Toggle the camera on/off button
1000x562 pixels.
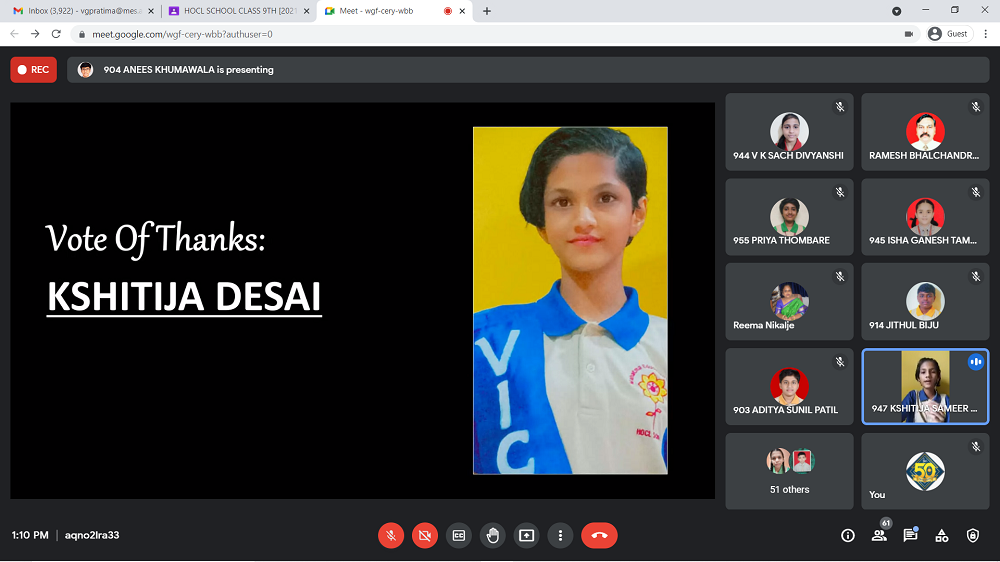tap(425, 535)
